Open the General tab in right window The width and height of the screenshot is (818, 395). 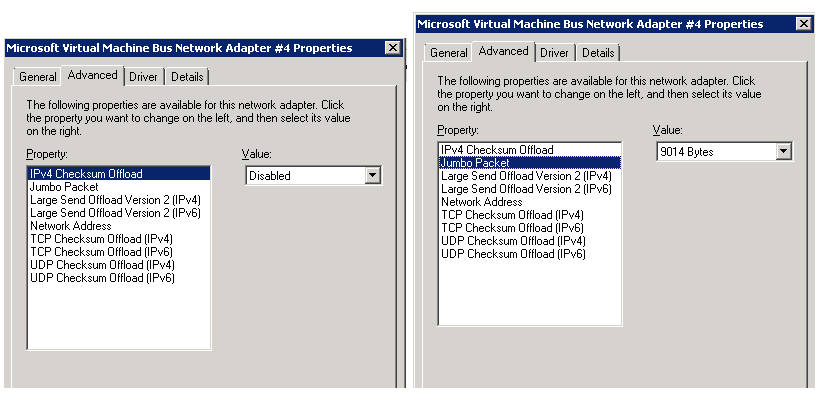[x=449, y=53]
